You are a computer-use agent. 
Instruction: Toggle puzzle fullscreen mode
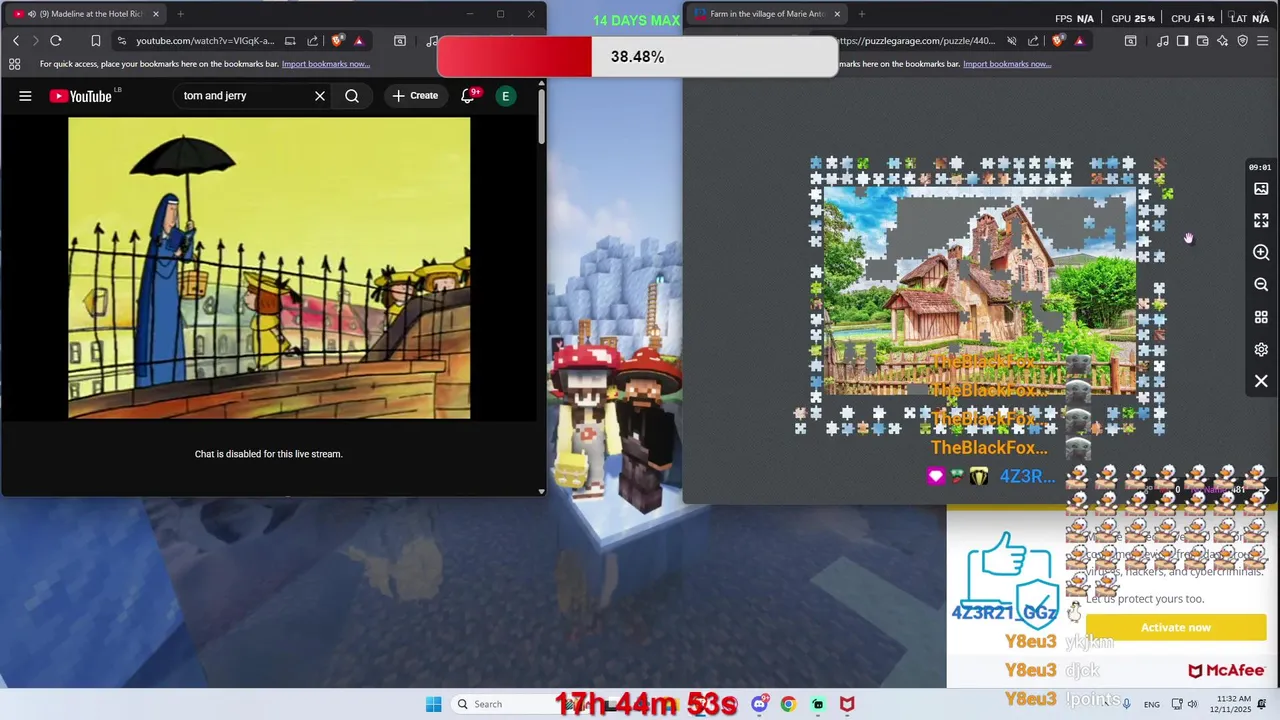click(x=1261, y=220)
